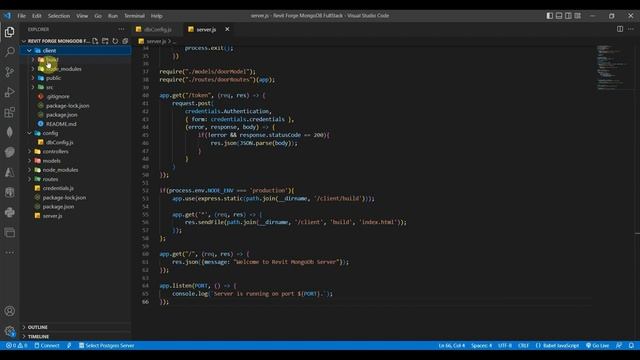Screen dimensions: 640x360
Task: Open the MongoDB leaf icon
Action: [9, 132]
